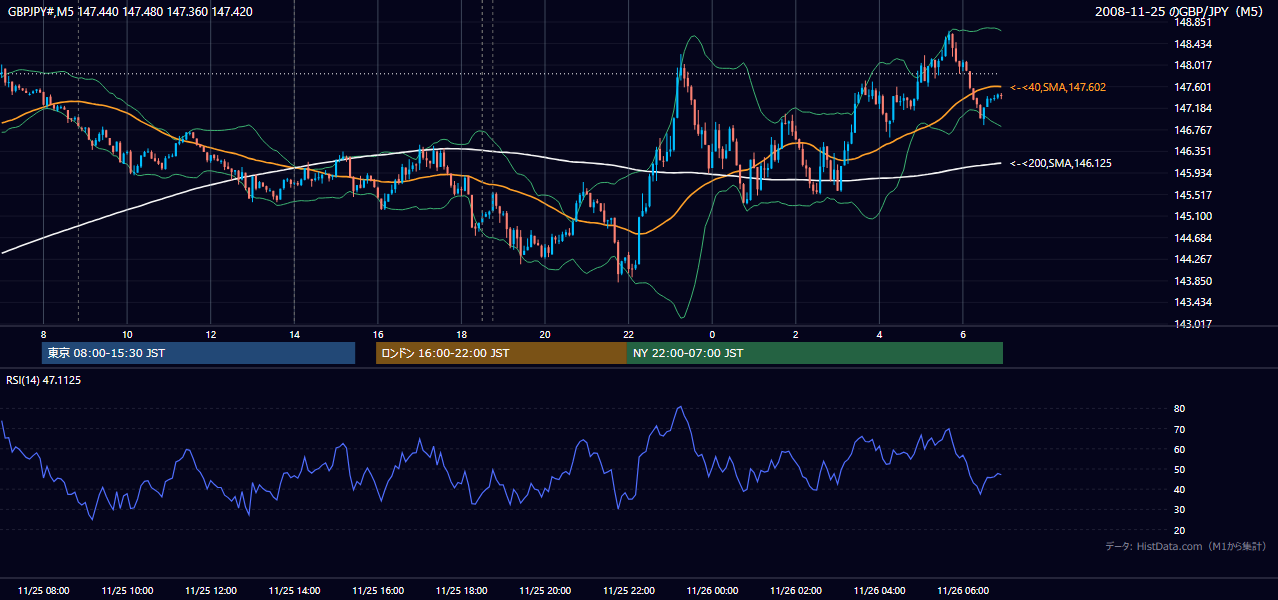
Task: Click the 11/25 22:00 bottom time label
Action: click(x=628, y=591)
